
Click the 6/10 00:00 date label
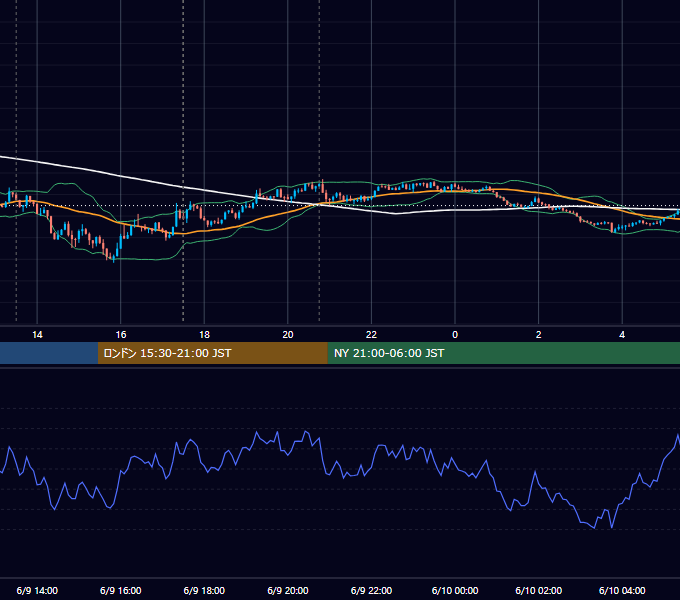click(x=455, y=590)
